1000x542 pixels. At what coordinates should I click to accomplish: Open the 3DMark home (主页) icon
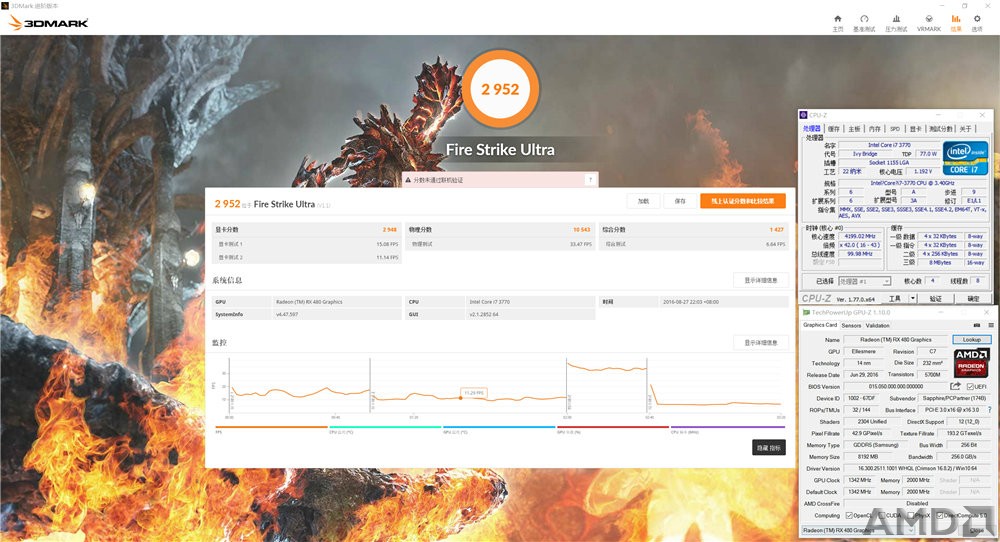838,19
